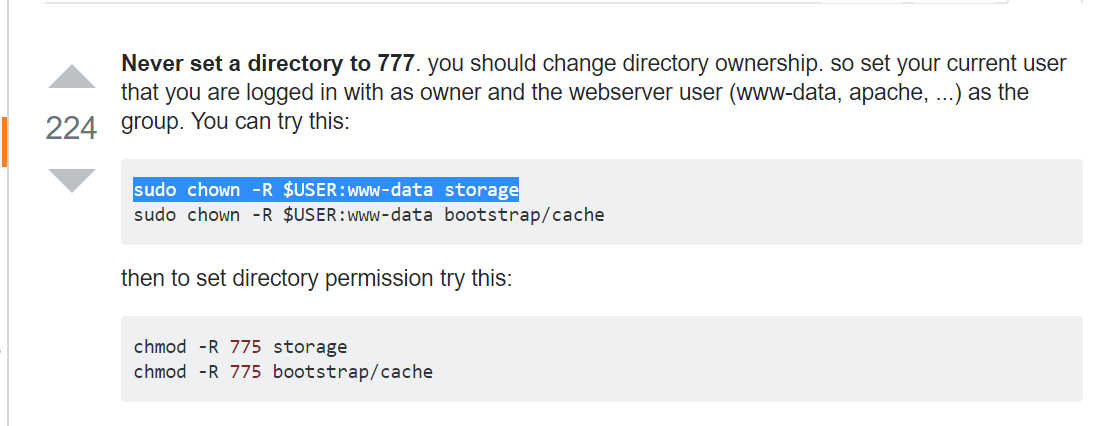Click 'bootstrap/cache' in the last chmod line
The height and width of the screenshot is (426, 1114).
(353, 372)
